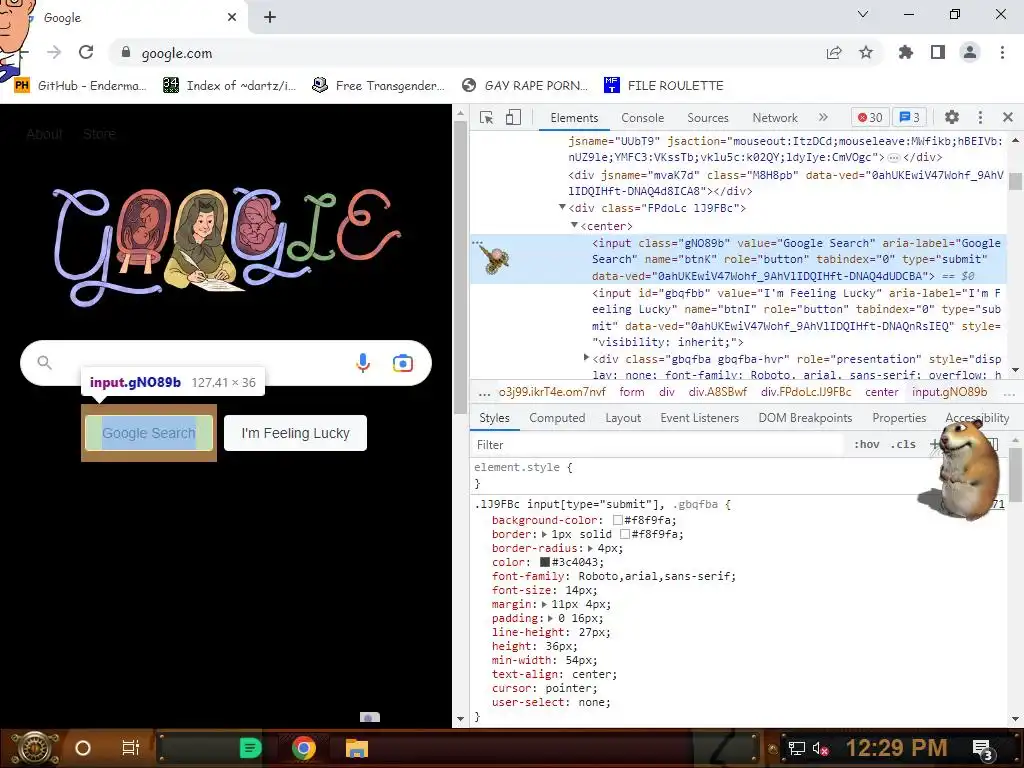Screen dimensions: 1024x768
Task: Switch to the Sources tab
Action: tap(708, 118)
